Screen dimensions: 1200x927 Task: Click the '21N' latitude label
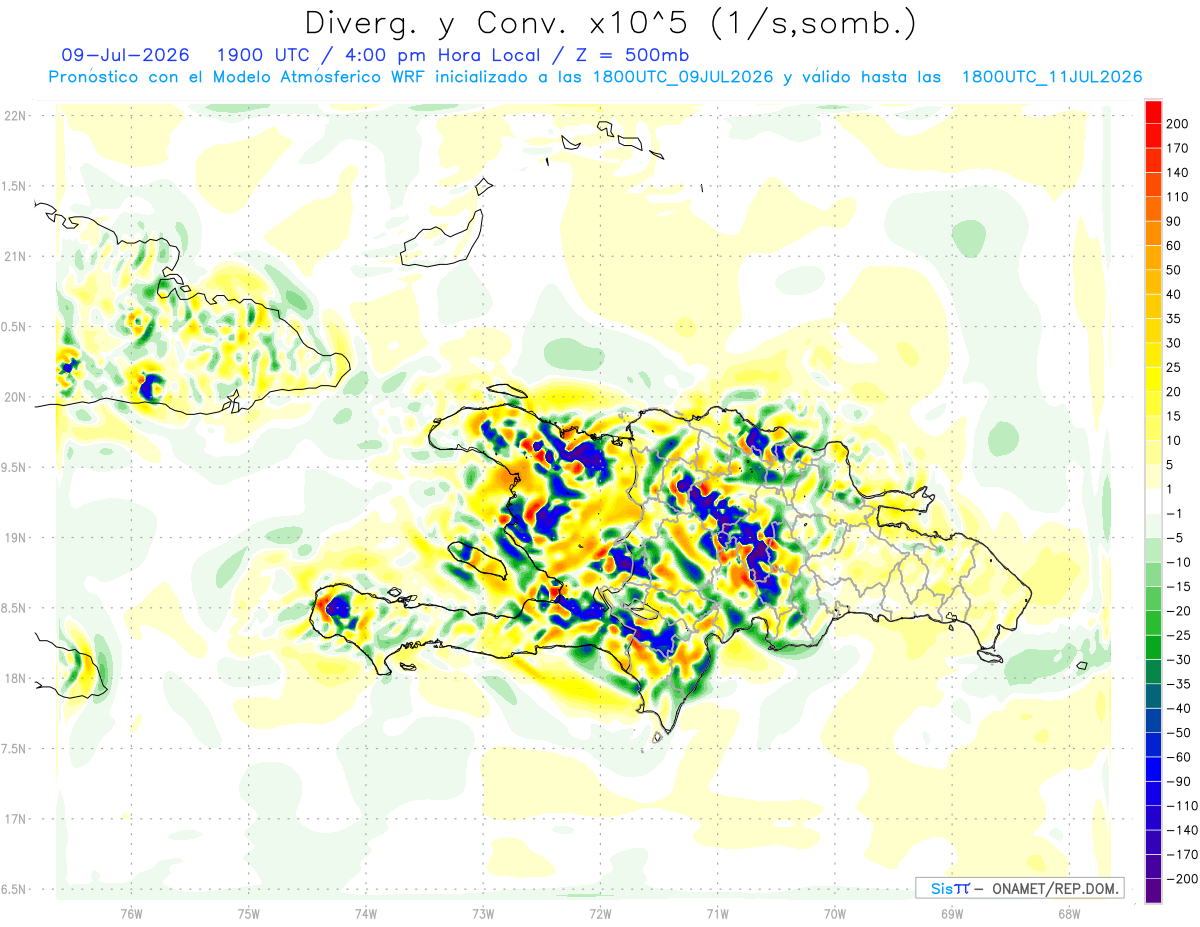point(16,257)
